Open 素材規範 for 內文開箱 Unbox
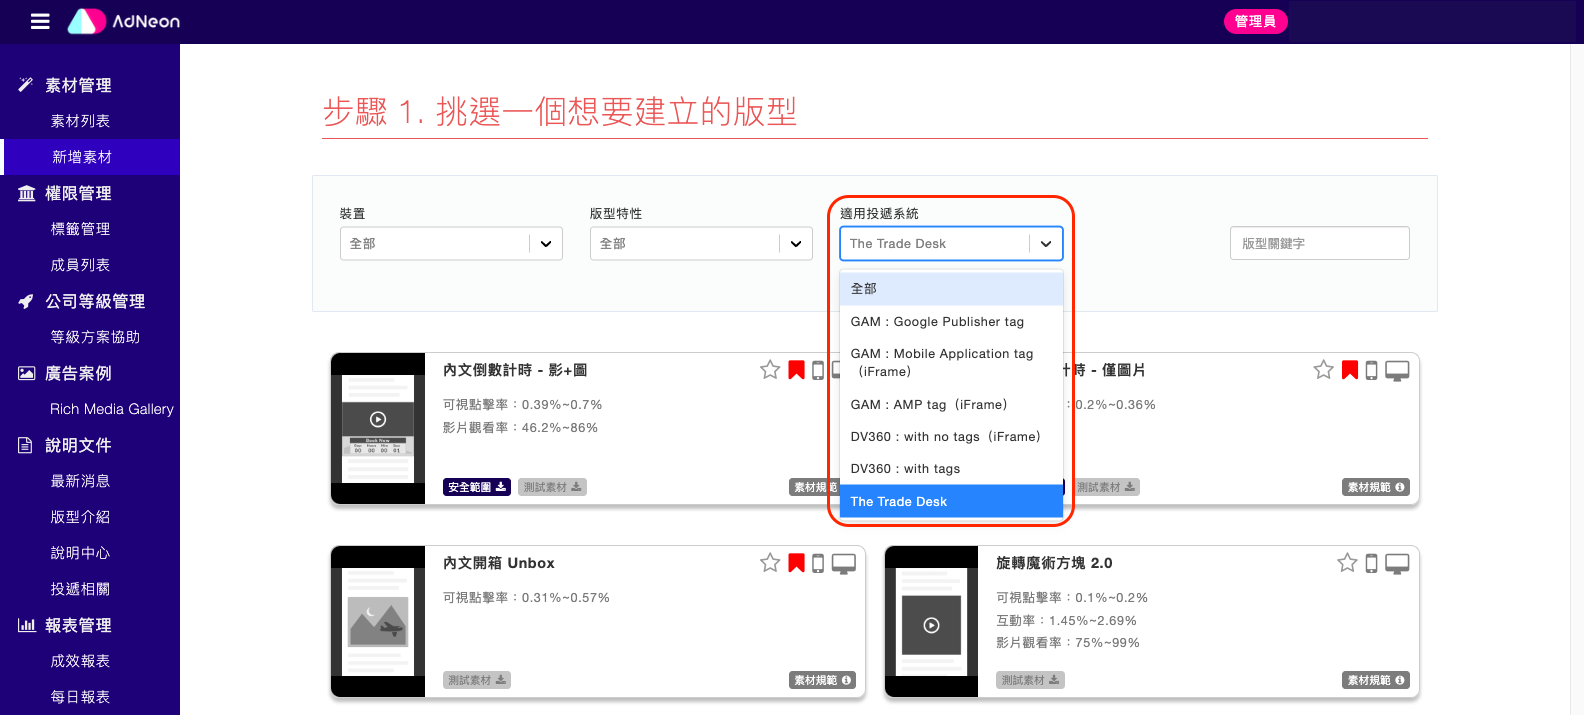 pyautogui.click(x=822, y=680)
